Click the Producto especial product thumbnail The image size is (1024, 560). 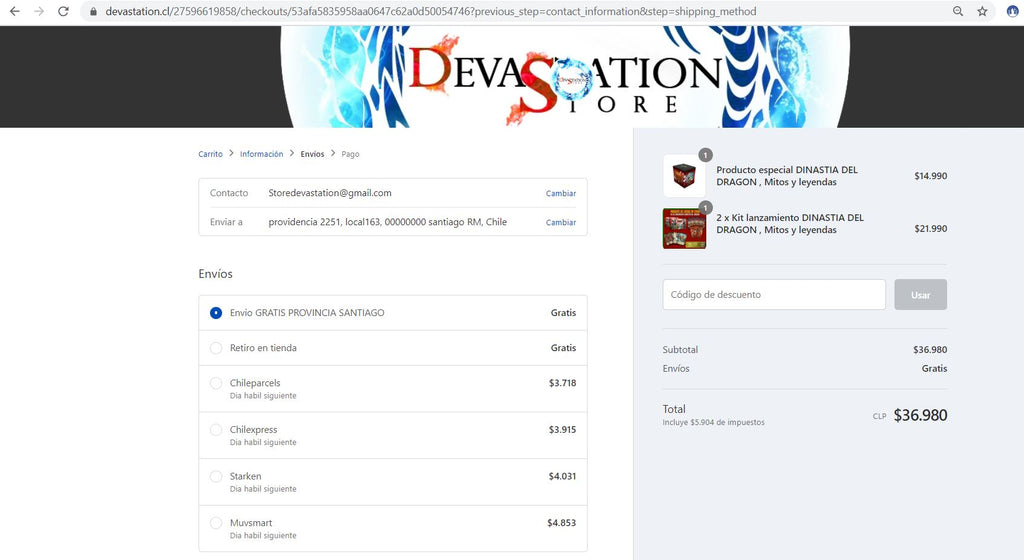[x=684, y=176]
